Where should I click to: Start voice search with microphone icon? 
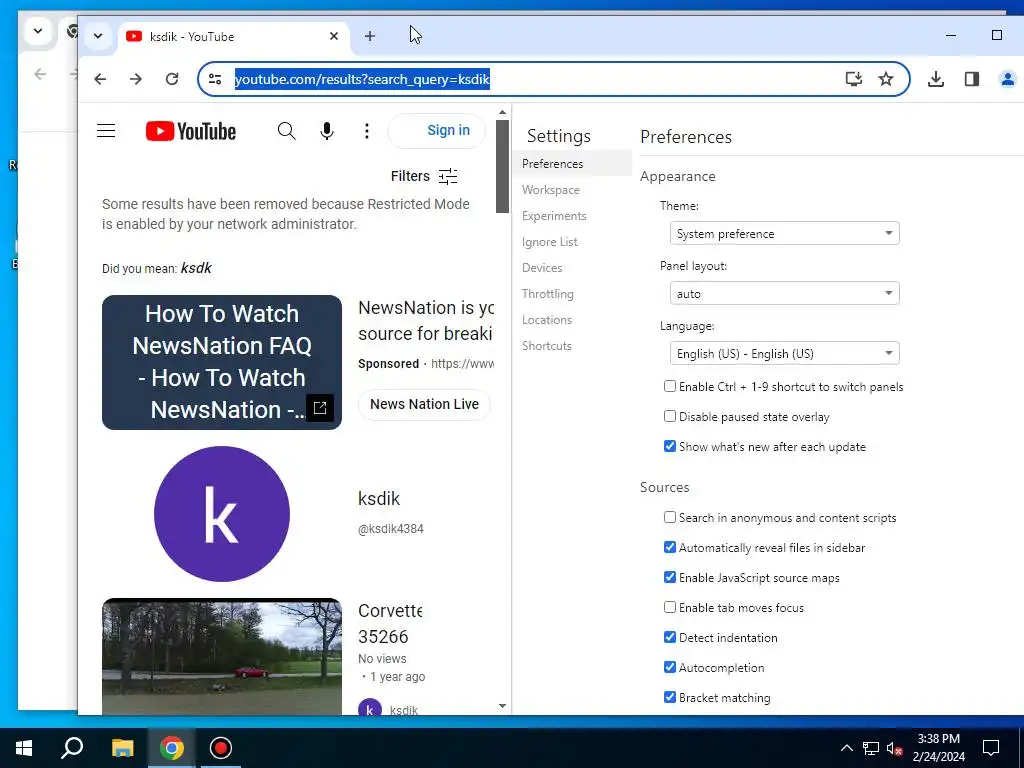tap(327, 131)
